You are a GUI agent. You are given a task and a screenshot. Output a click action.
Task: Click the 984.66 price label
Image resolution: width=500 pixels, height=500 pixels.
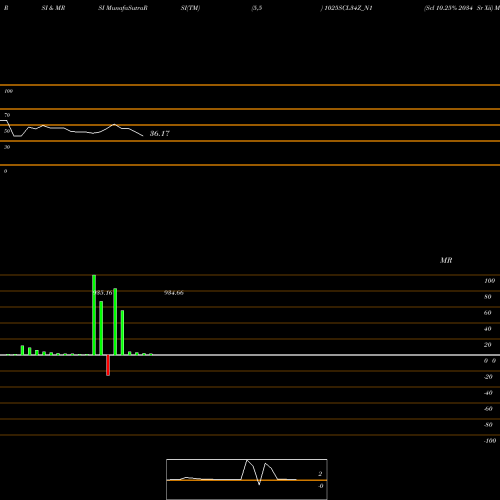pos(174,293)
